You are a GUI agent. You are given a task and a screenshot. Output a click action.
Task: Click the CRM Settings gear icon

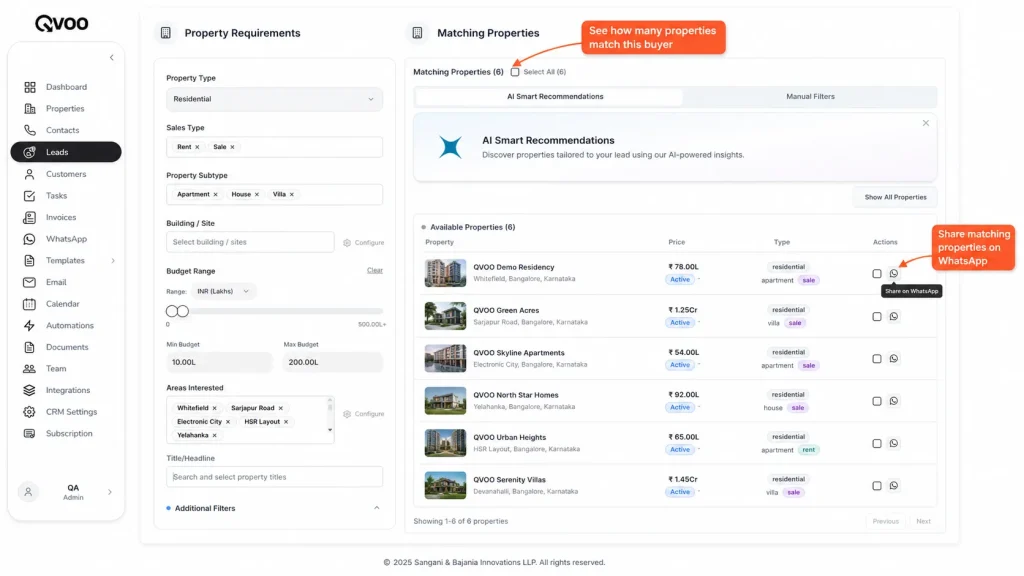29,411
